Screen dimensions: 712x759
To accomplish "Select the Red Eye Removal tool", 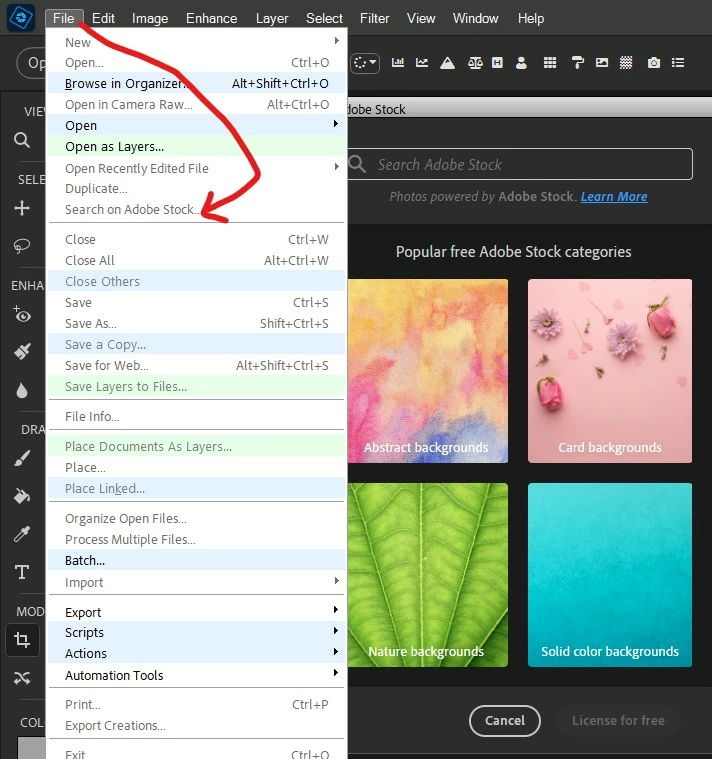I will coord(22,314).
